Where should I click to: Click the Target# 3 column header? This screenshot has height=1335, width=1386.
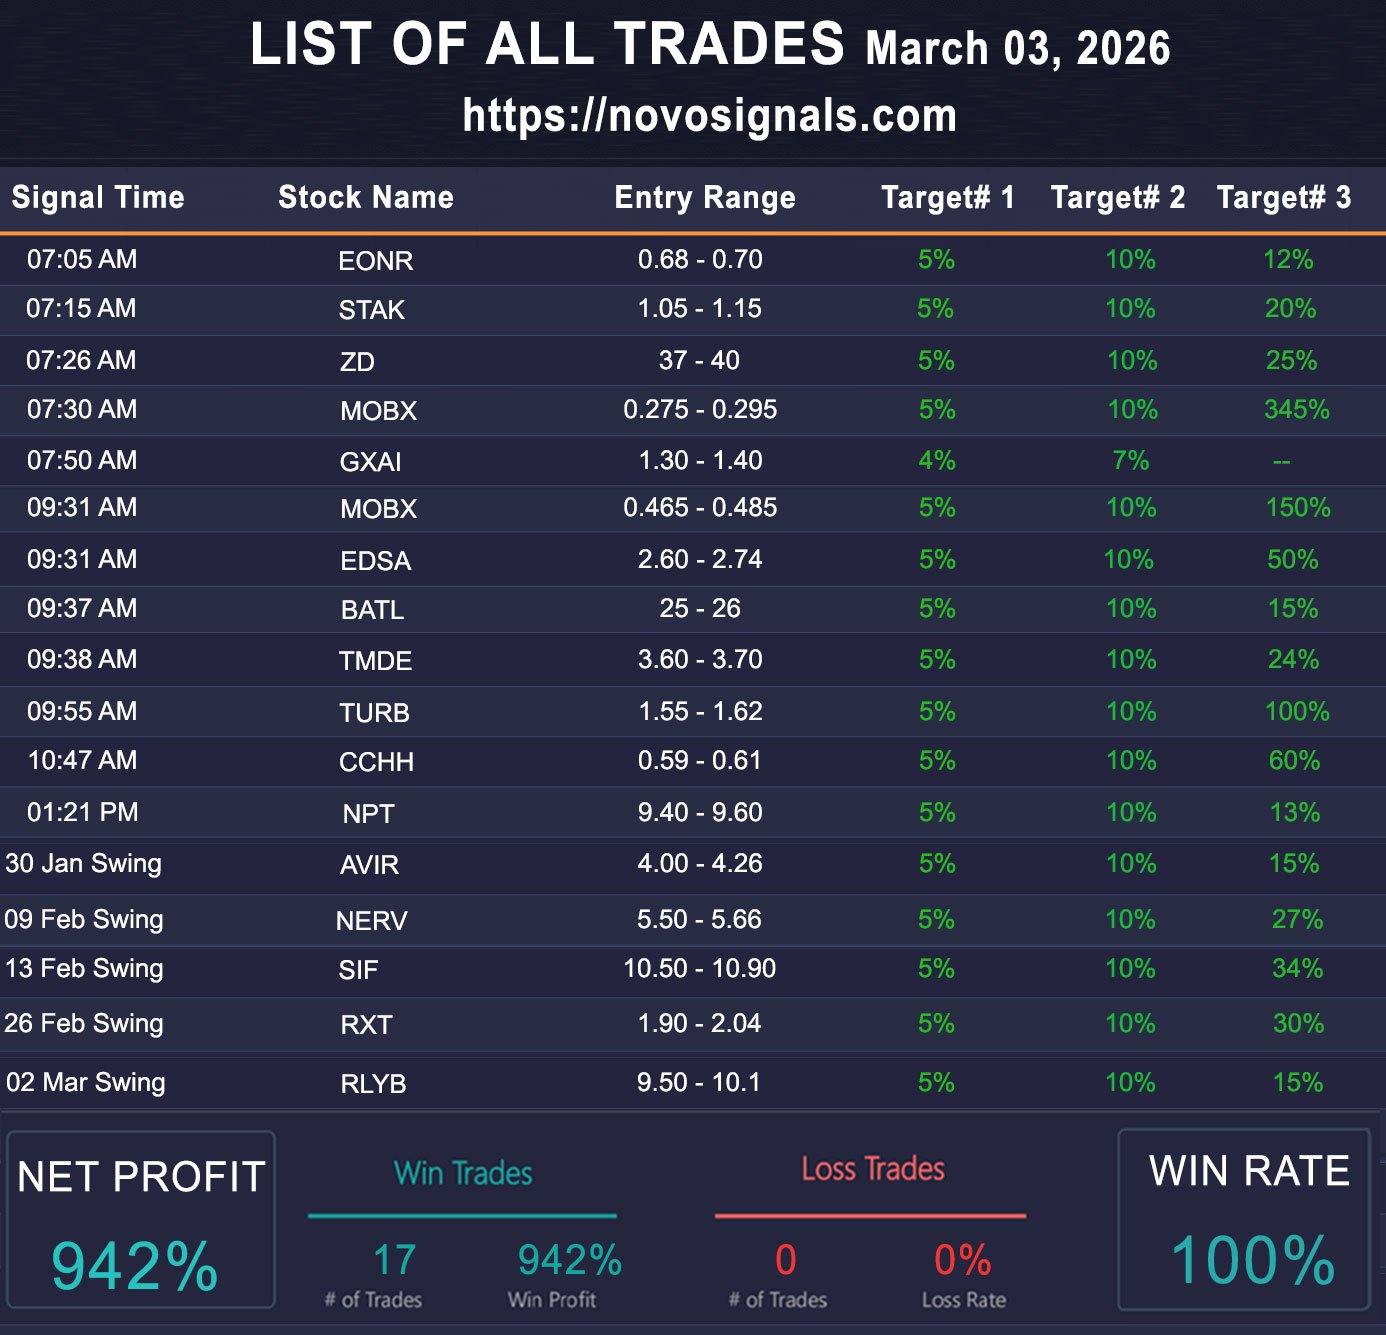coord(1283,197)
